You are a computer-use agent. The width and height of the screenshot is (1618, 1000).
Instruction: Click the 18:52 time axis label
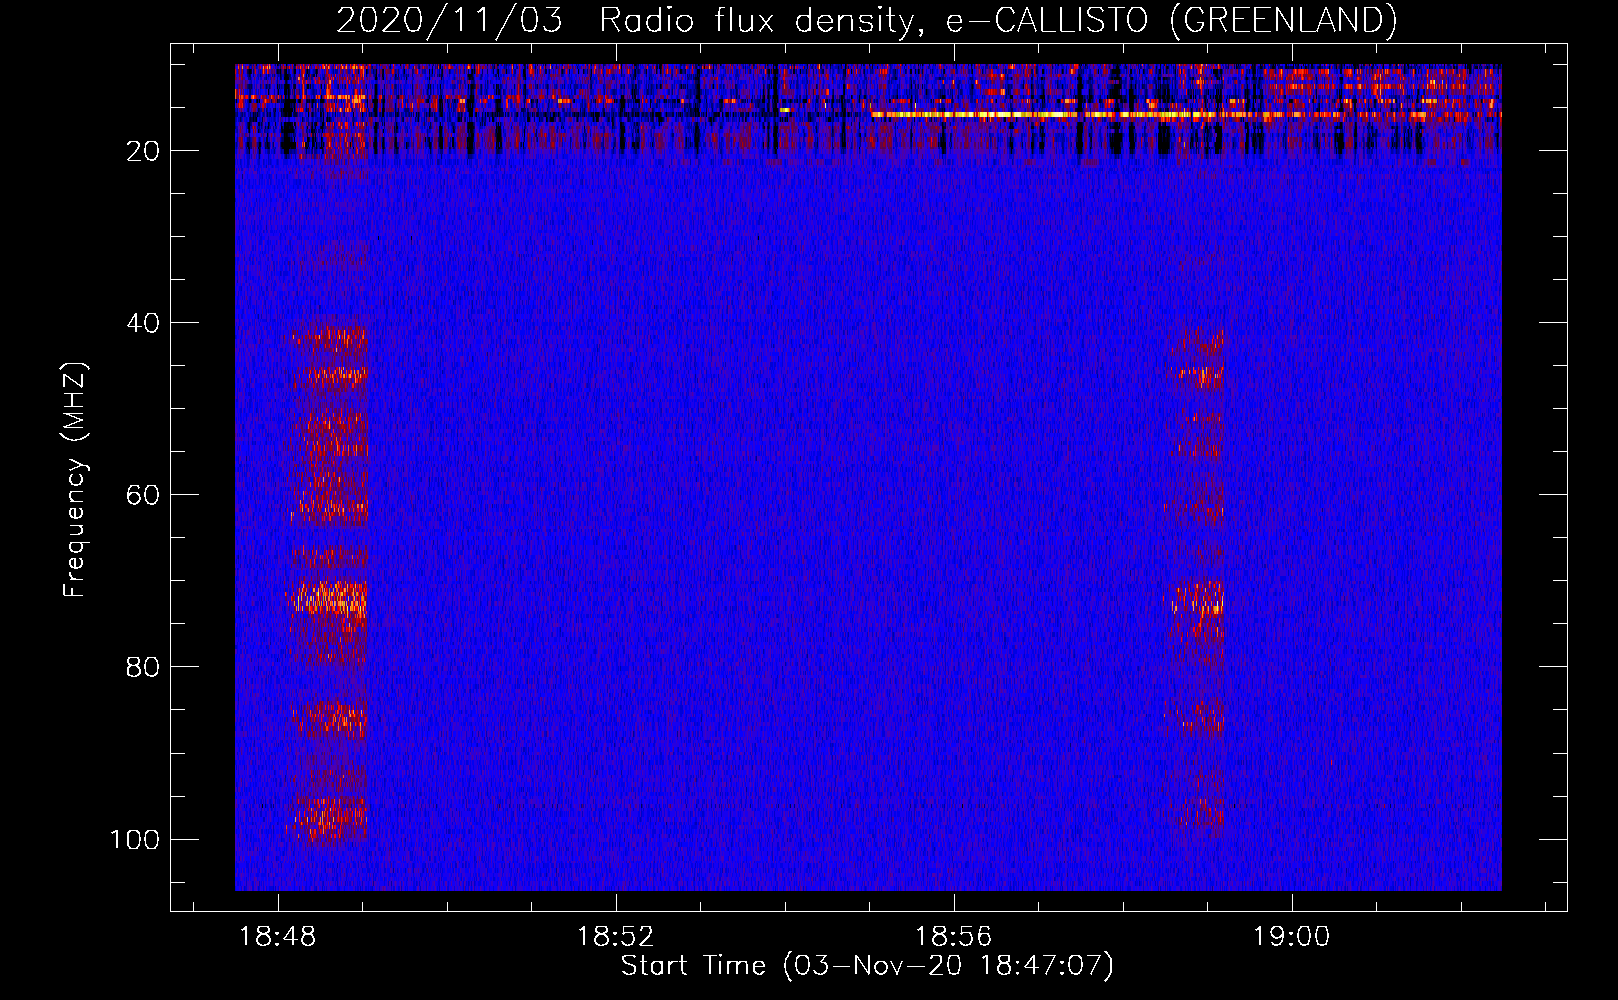click(616, 937)
